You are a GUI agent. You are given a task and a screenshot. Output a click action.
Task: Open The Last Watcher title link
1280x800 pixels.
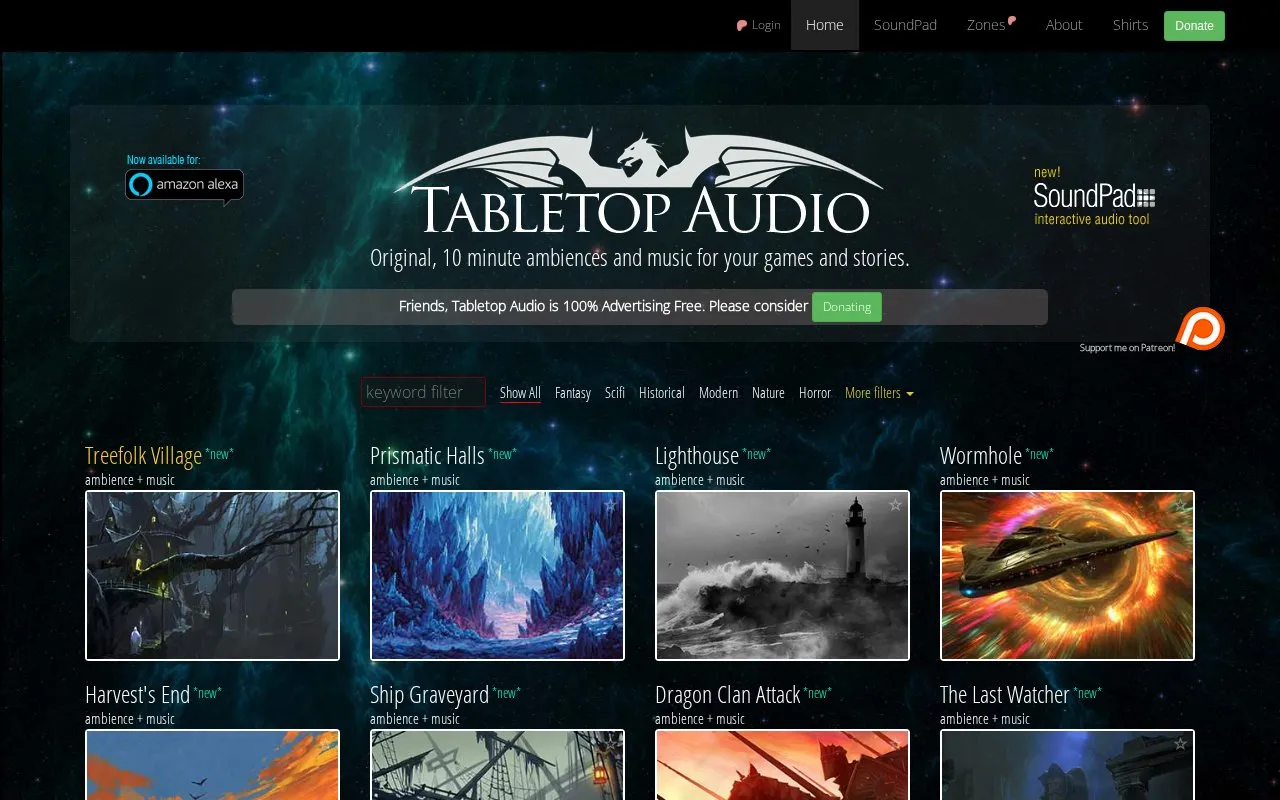click(1005, 695)
